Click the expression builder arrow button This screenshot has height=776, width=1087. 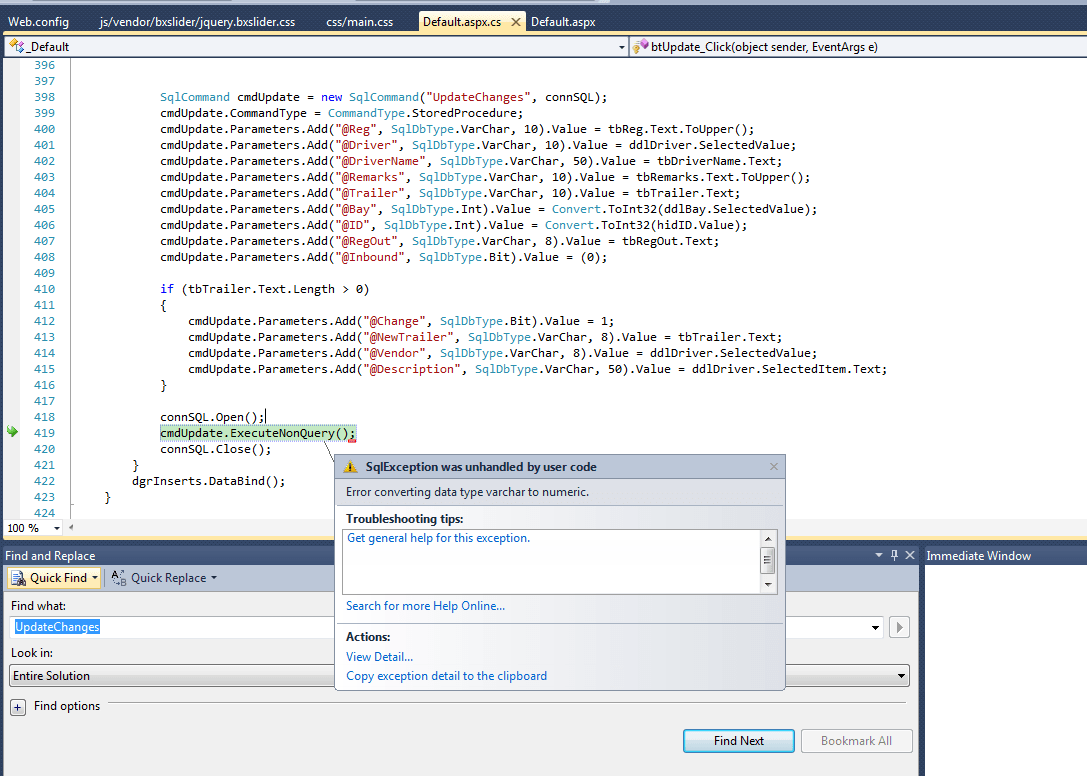899,628
